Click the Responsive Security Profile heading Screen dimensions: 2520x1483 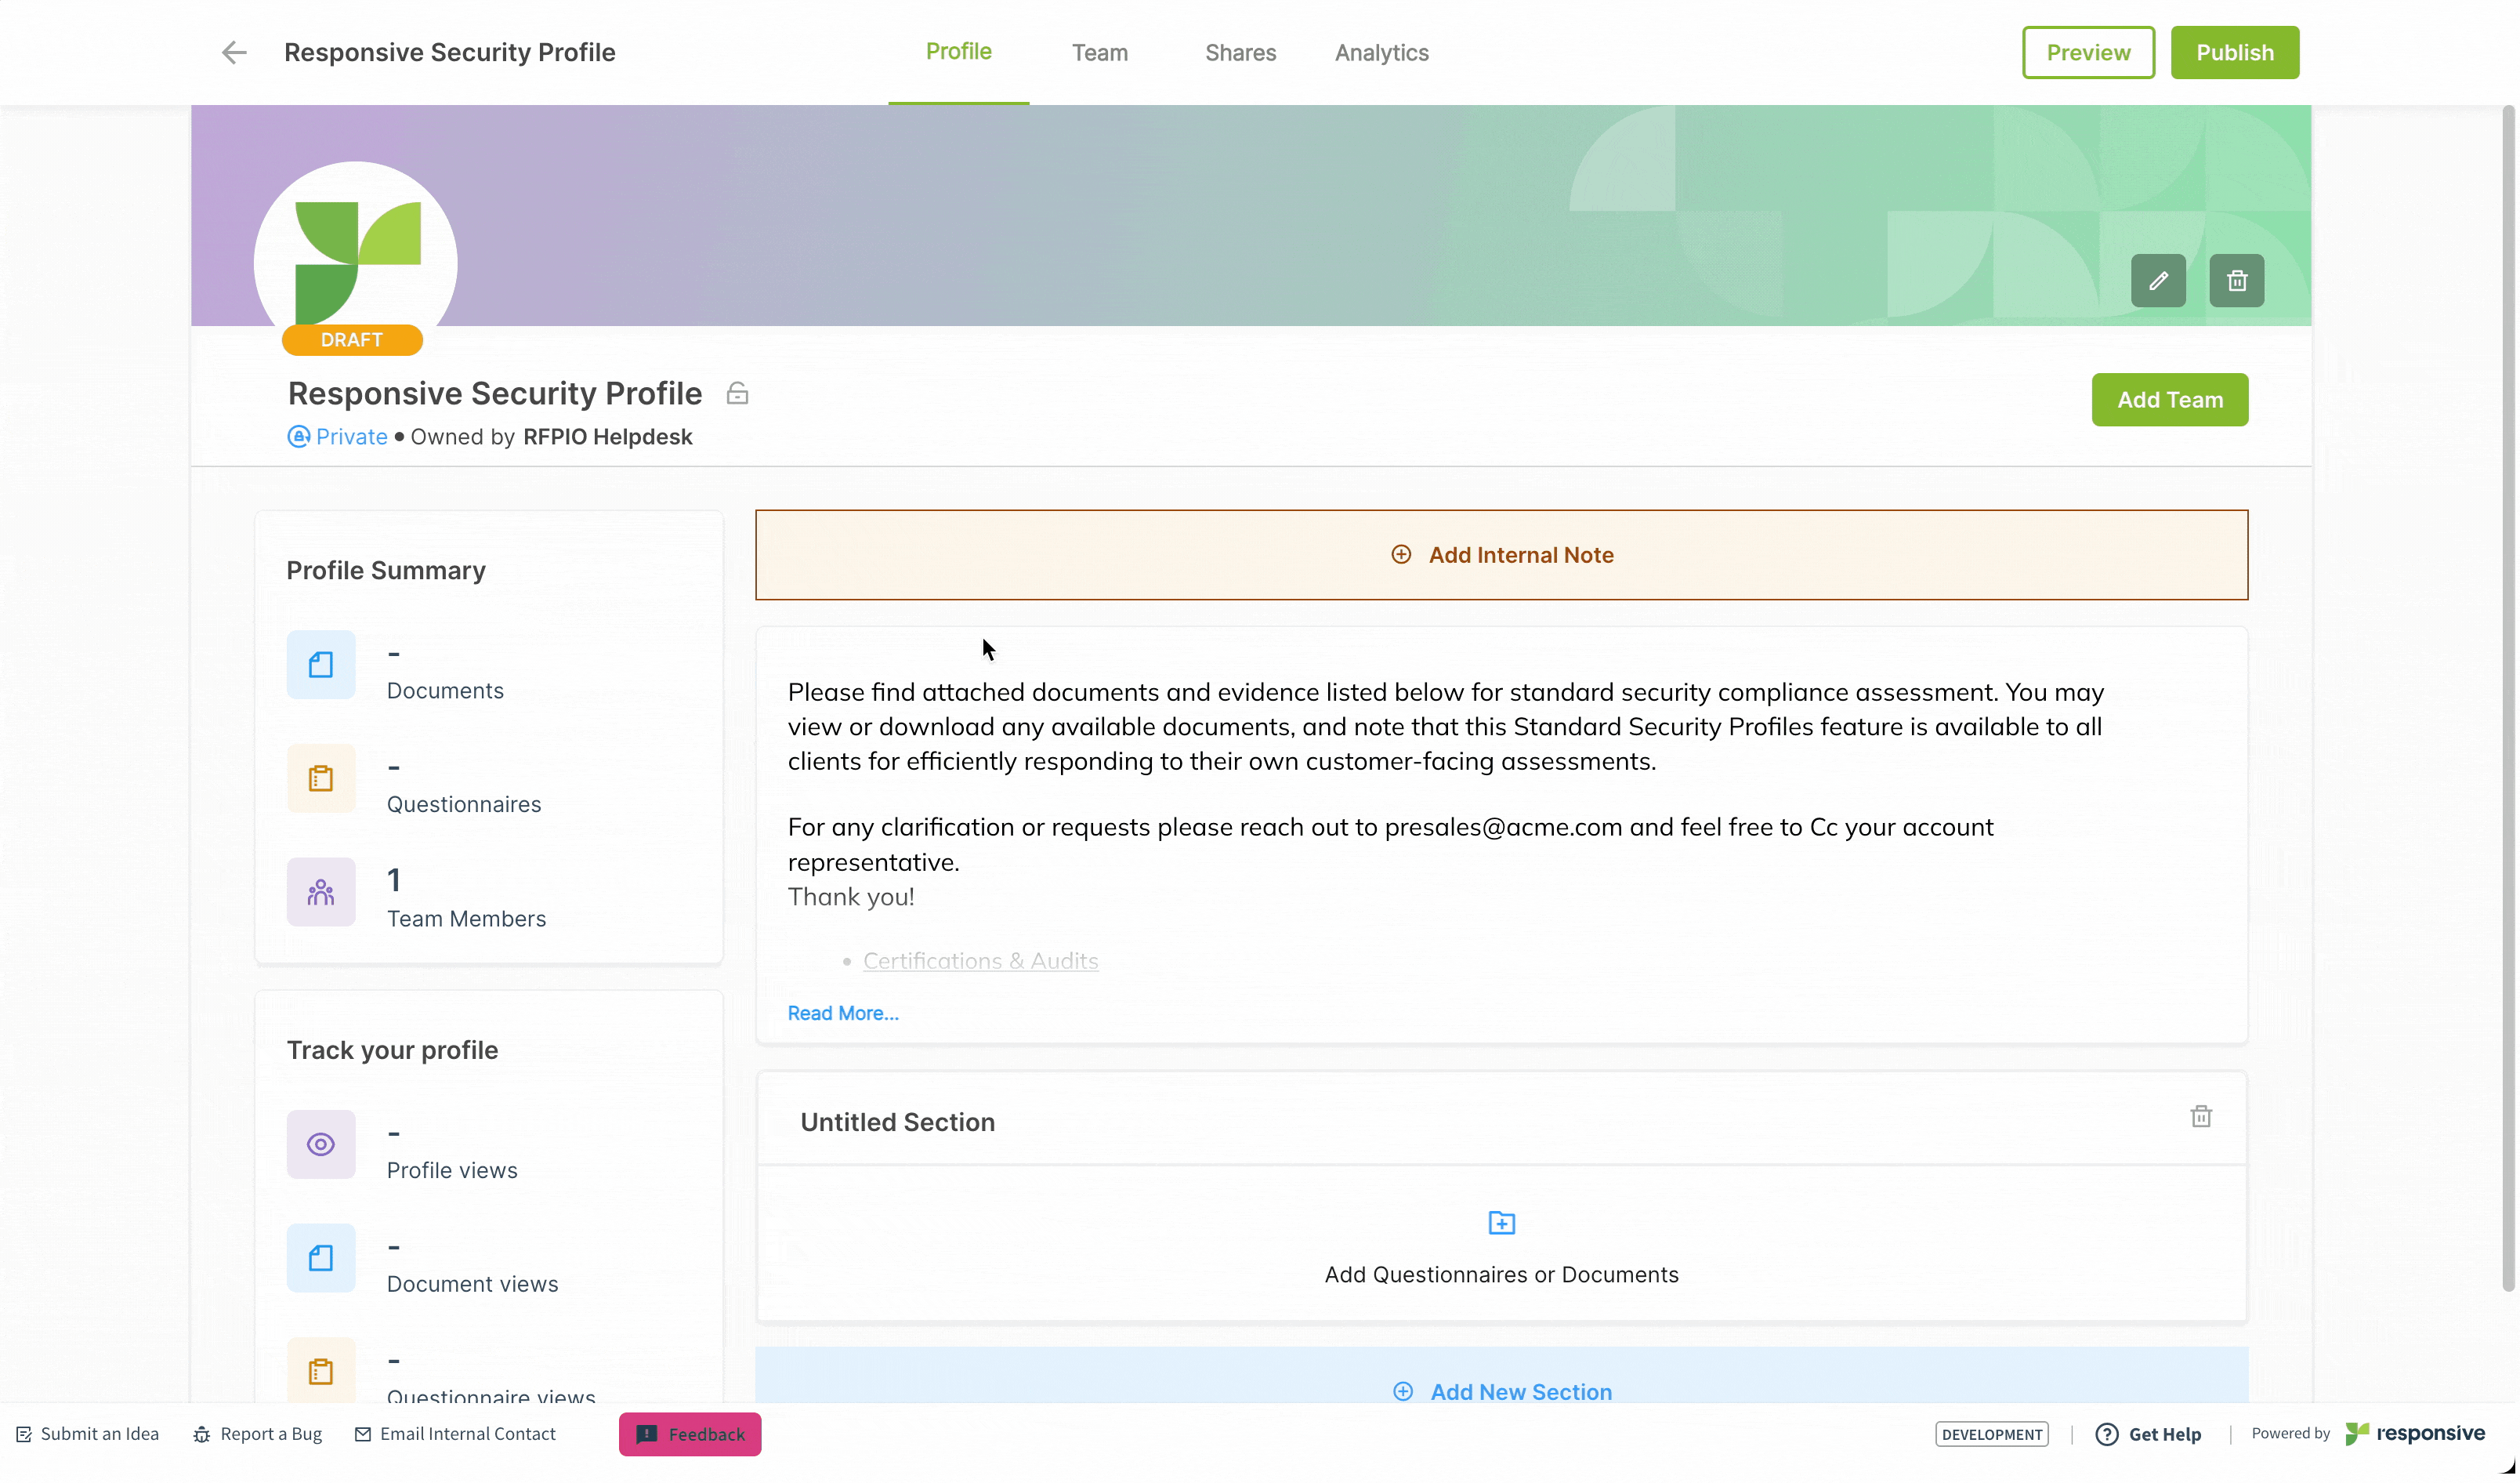point(495,394)
